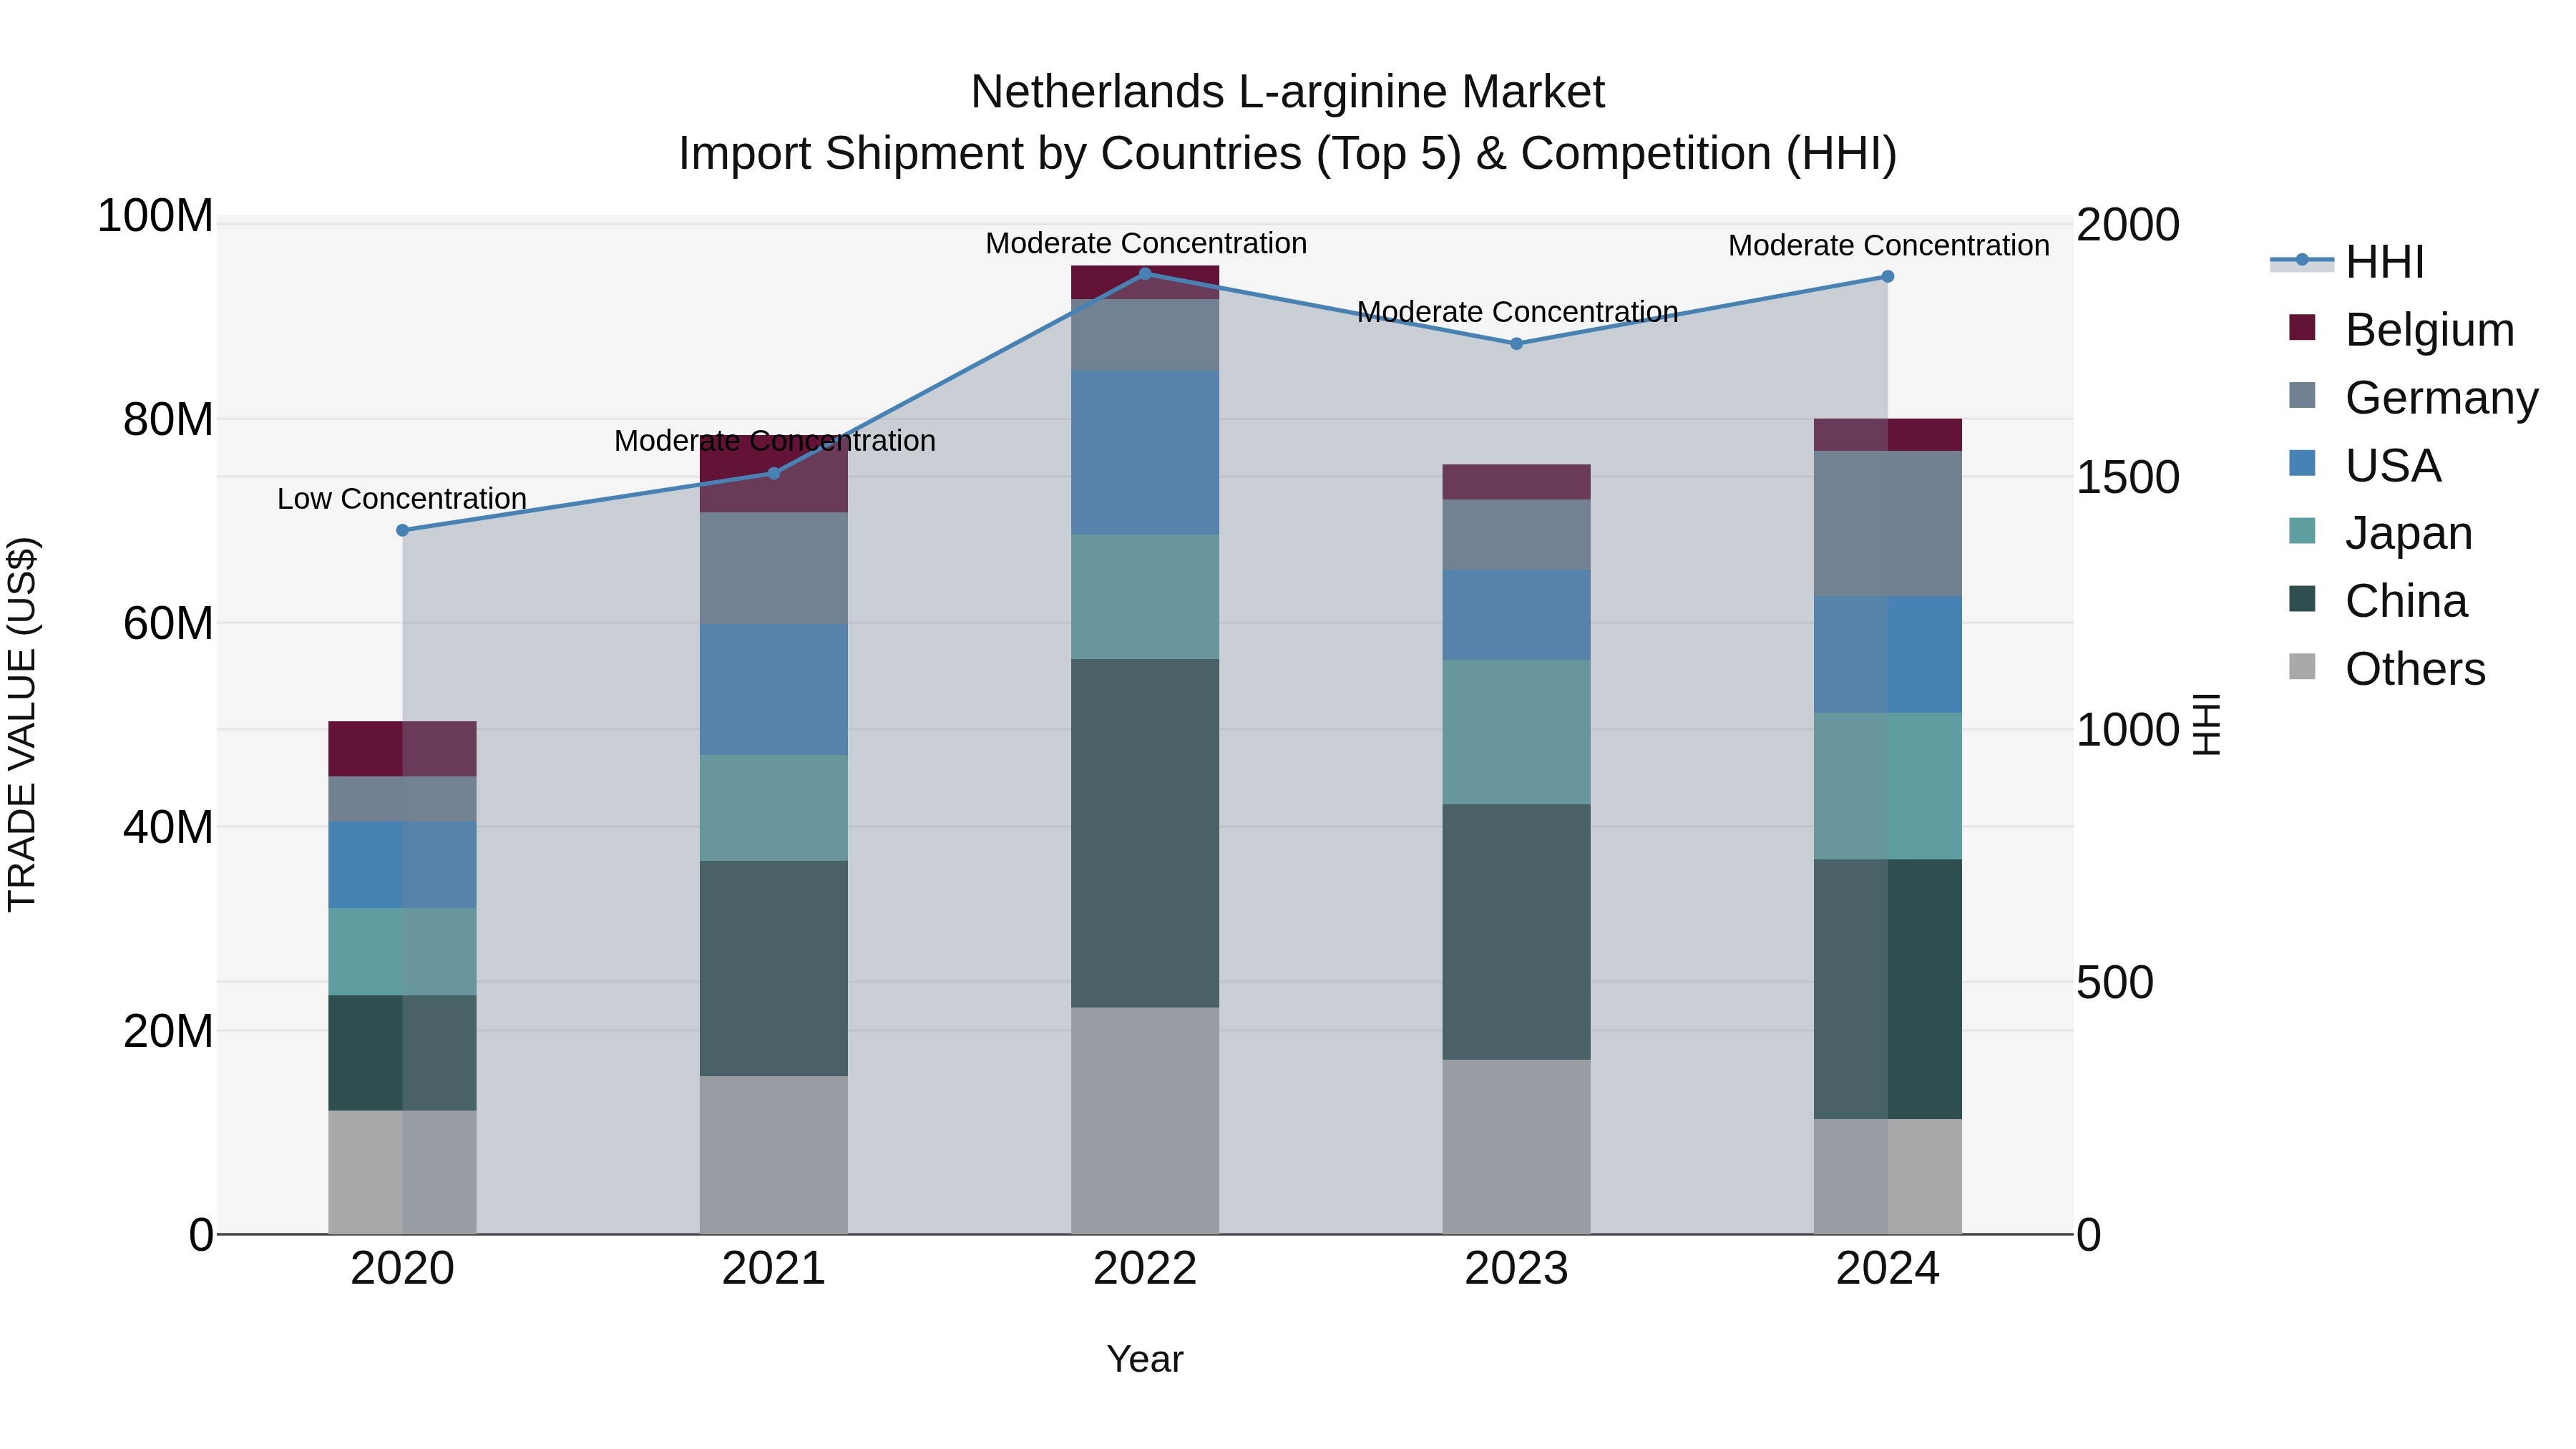Click the 2000 HHI axis tick label

2128,225
